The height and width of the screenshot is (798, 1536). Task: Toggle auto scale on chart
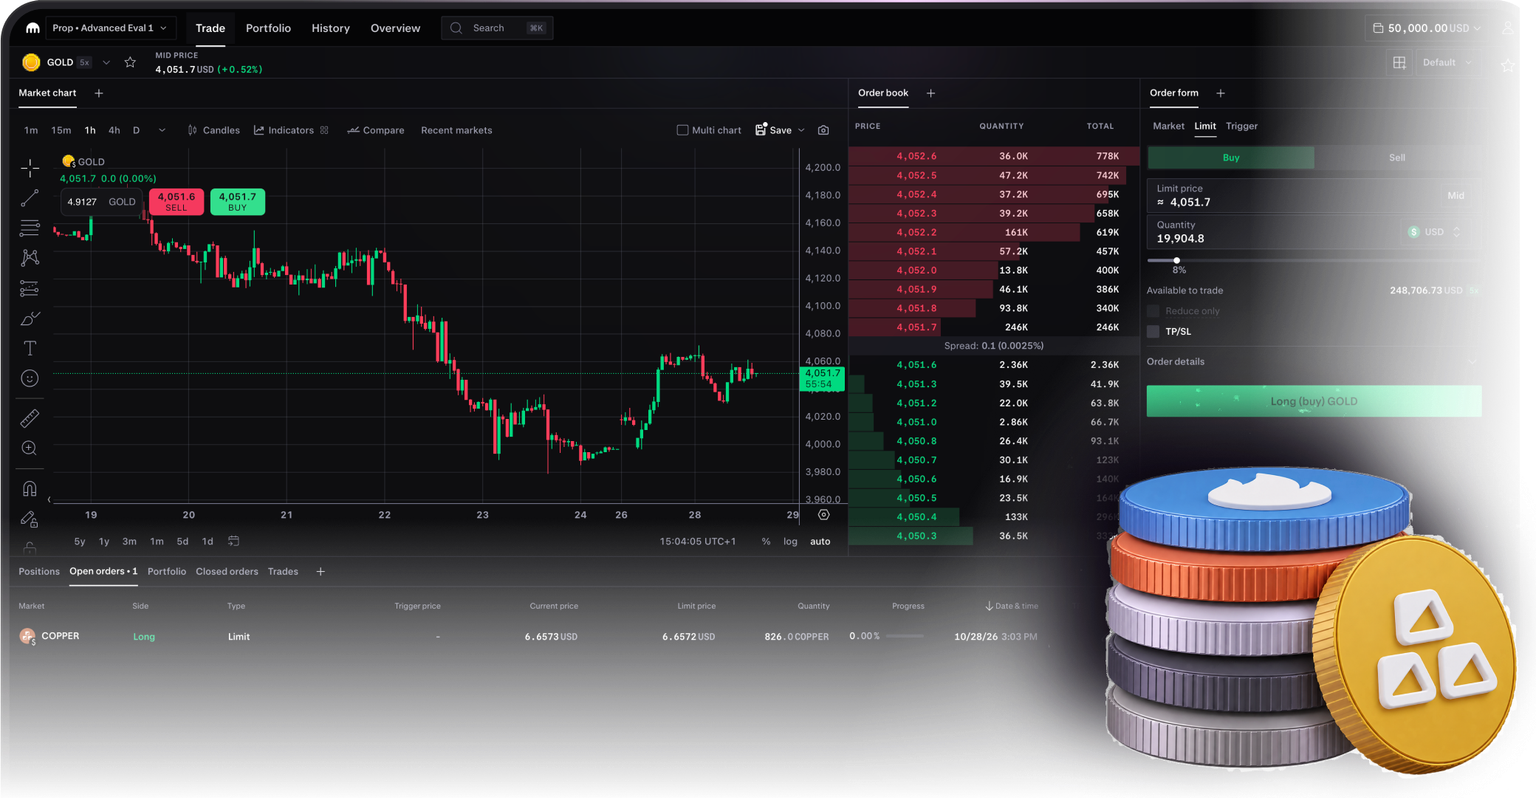[820, 541]
